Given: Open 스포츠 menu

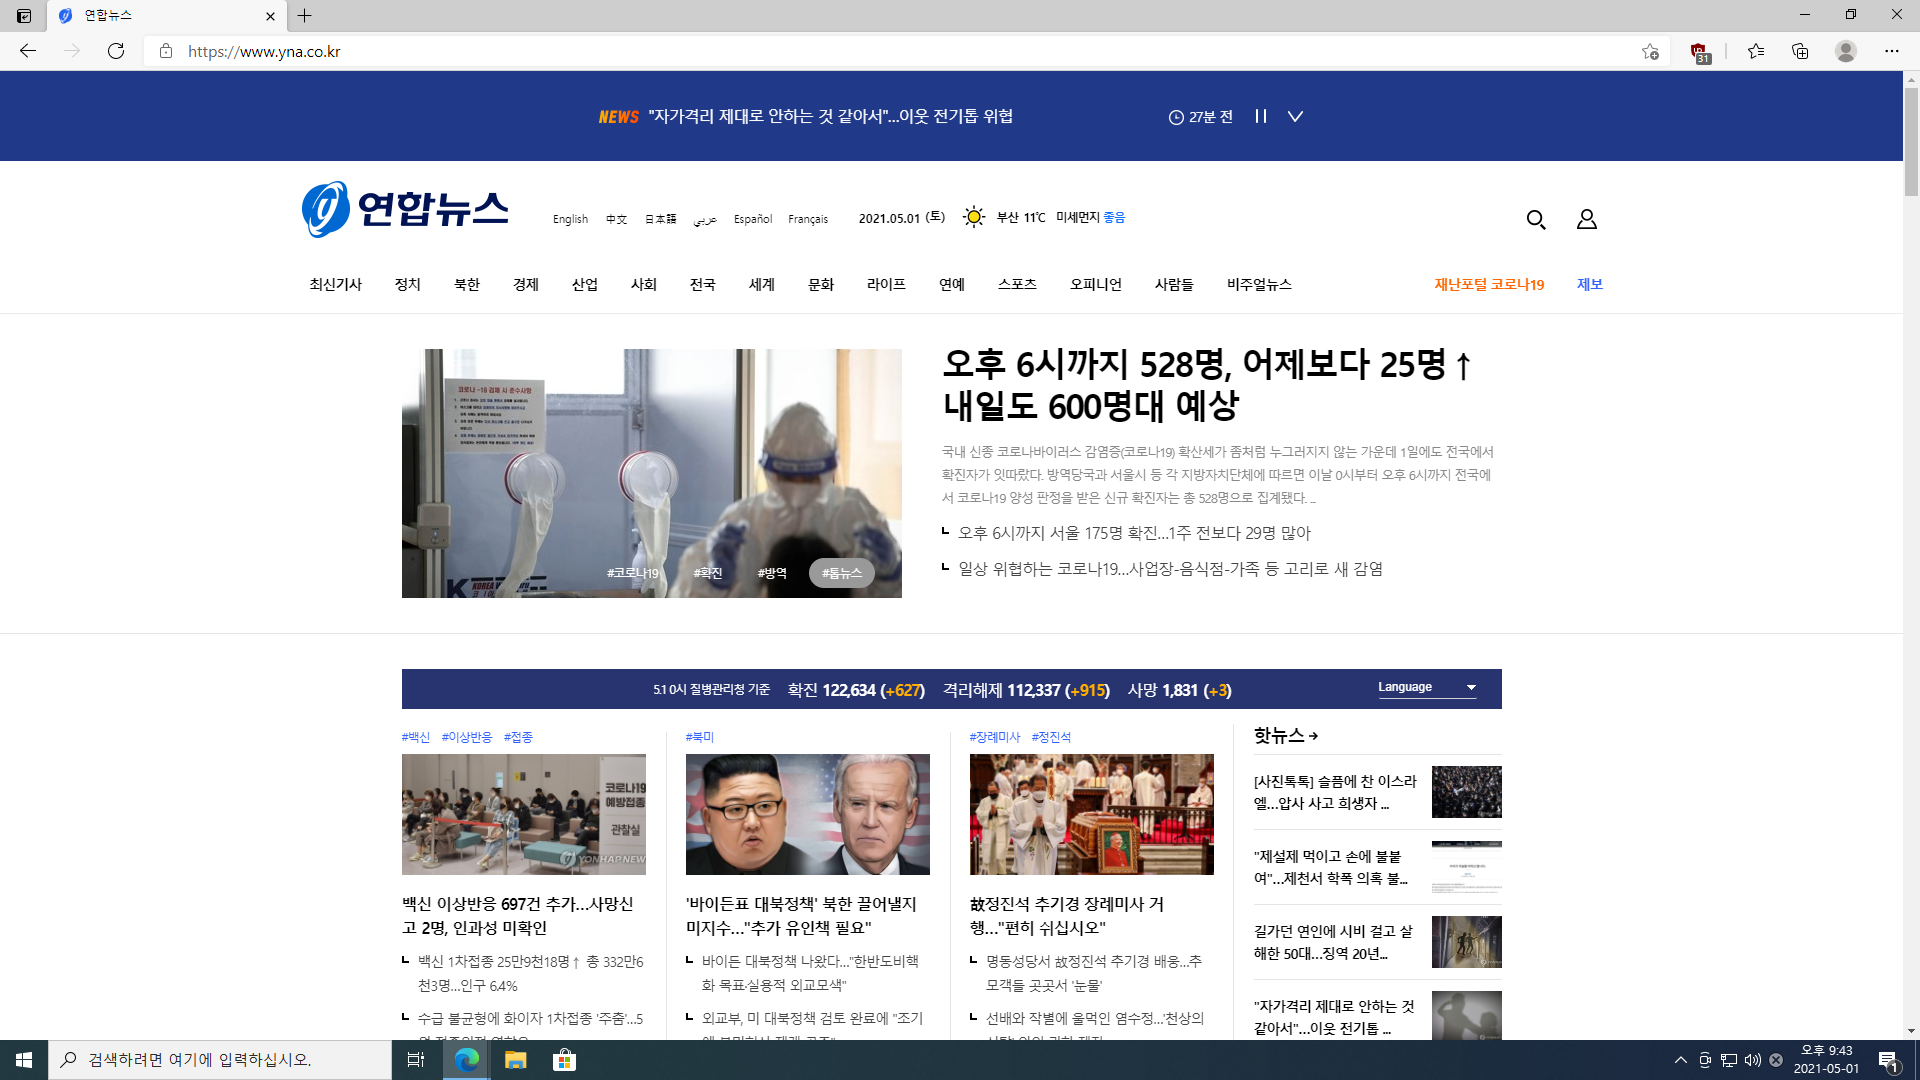Looking at the screenshot, I should (x=1017, y=285).
